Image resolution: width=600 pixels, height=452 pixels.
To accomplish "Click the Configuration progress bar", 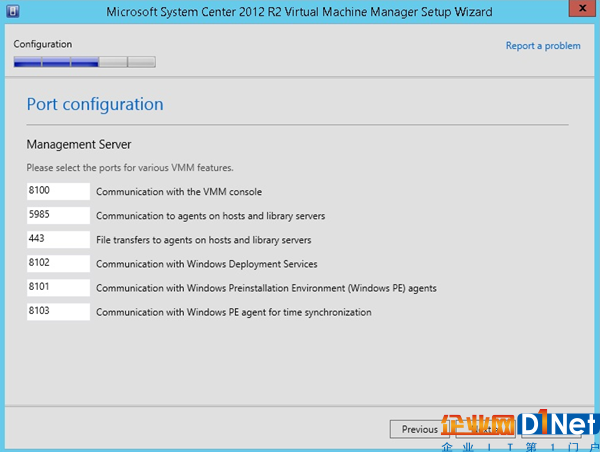I will [x=85, y=62].
